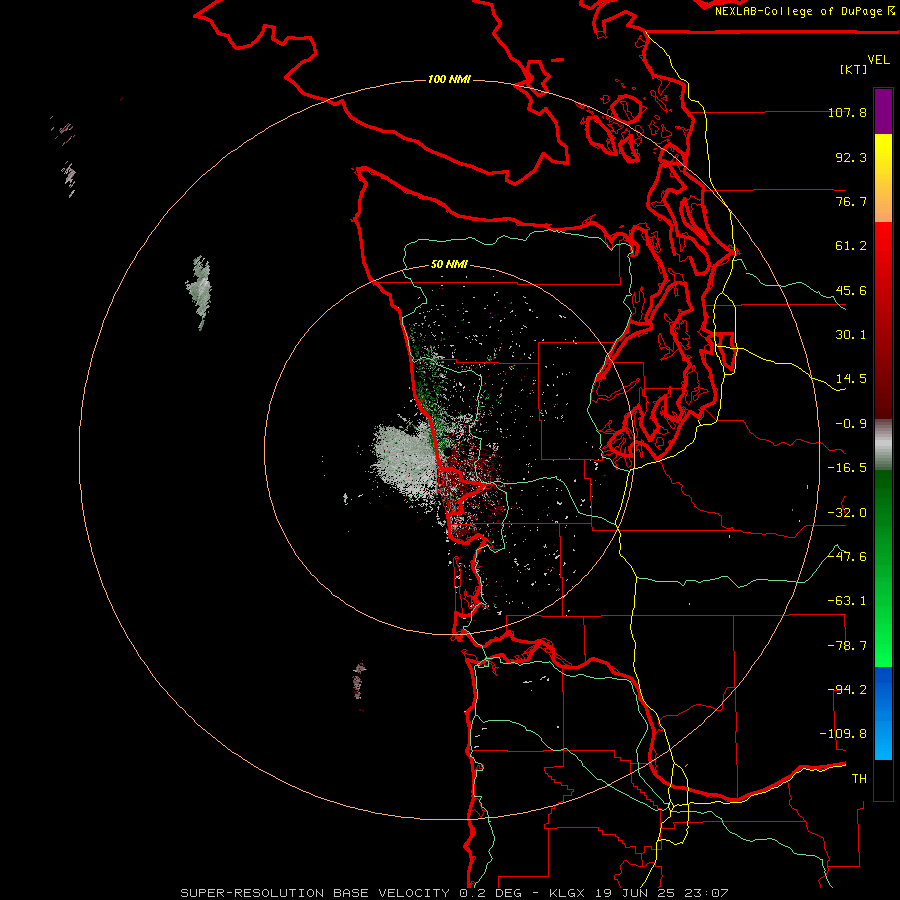This screenshot has height=900, width=900.
Task: Click the -78.7 velocity scale value
Action: click(847, 646)
